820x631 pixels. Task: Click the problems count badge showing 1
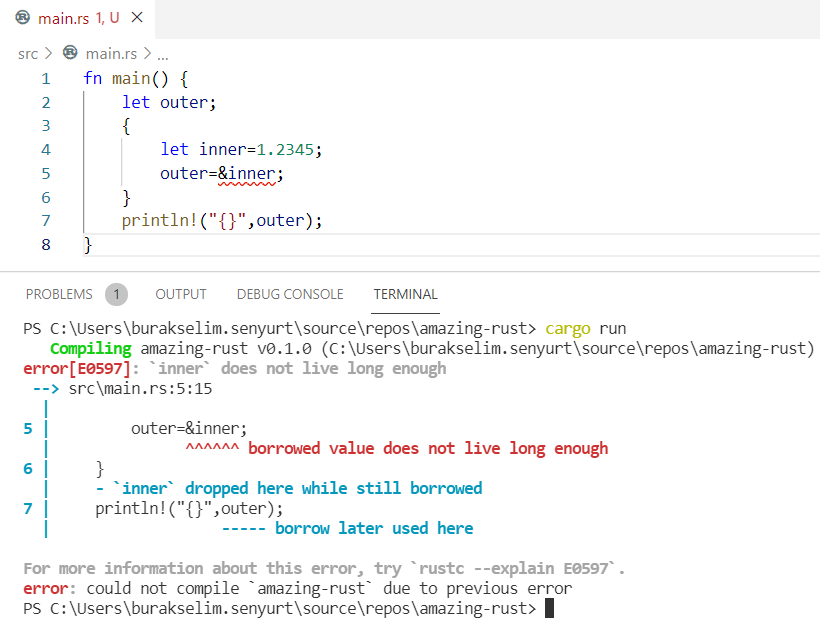pos(116,294)
